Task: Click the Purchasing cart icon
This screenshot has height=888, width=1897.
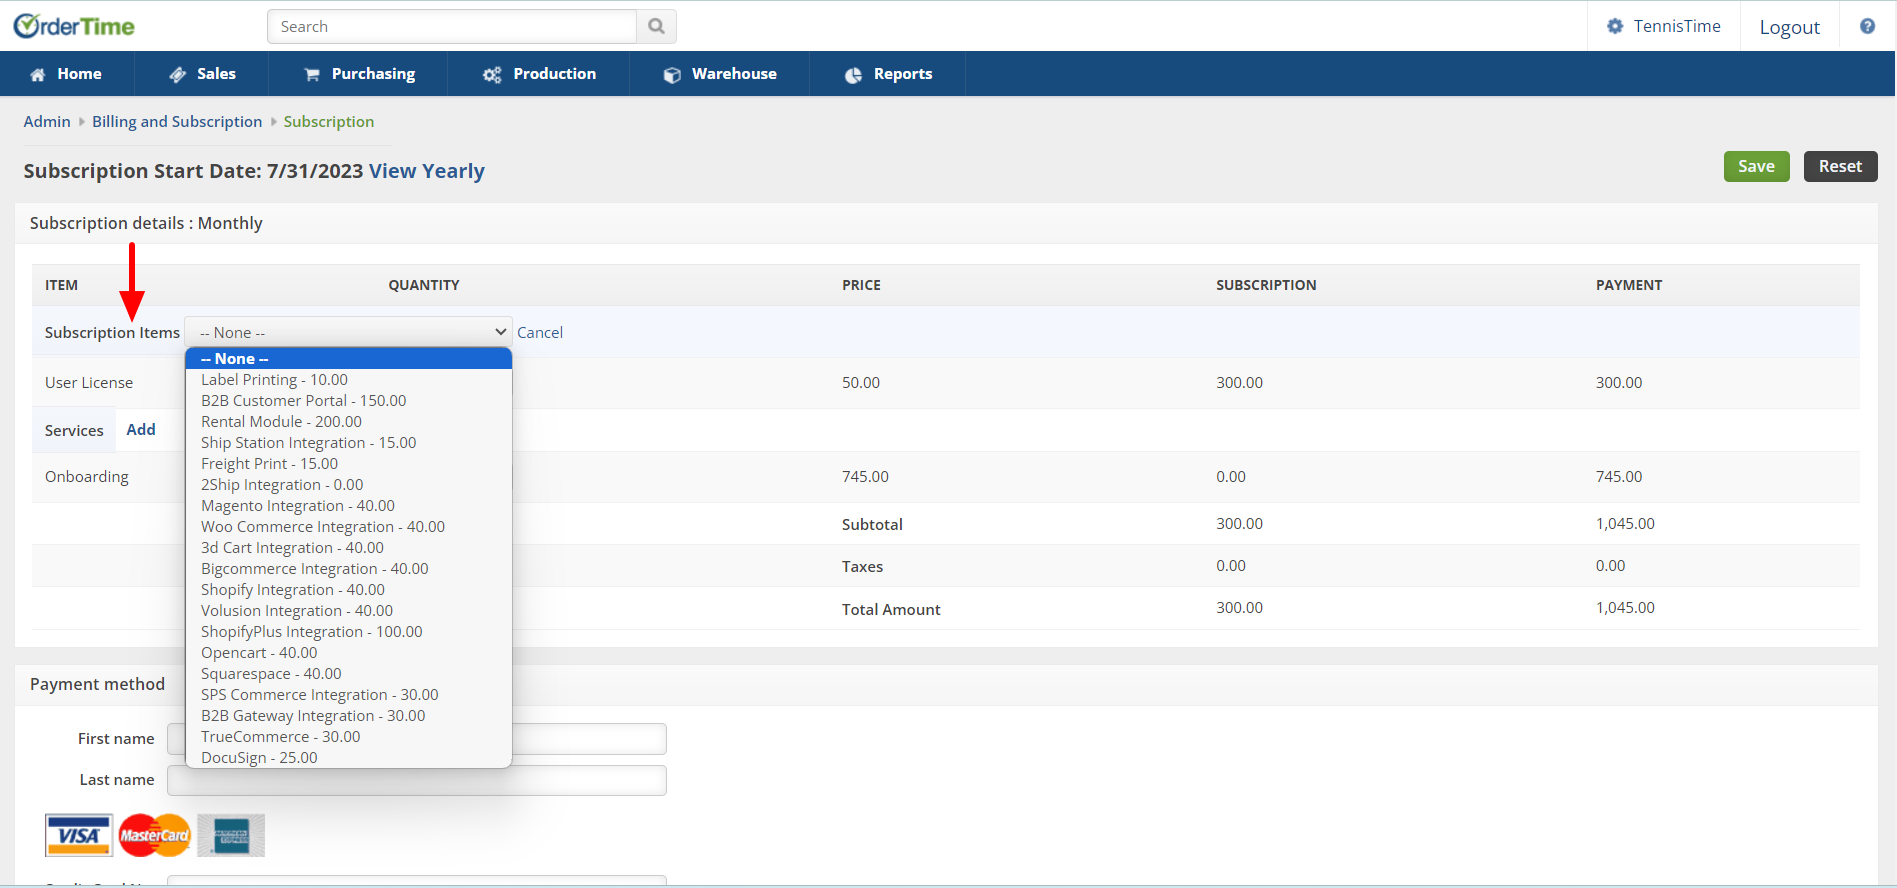Action: (312, 74)
